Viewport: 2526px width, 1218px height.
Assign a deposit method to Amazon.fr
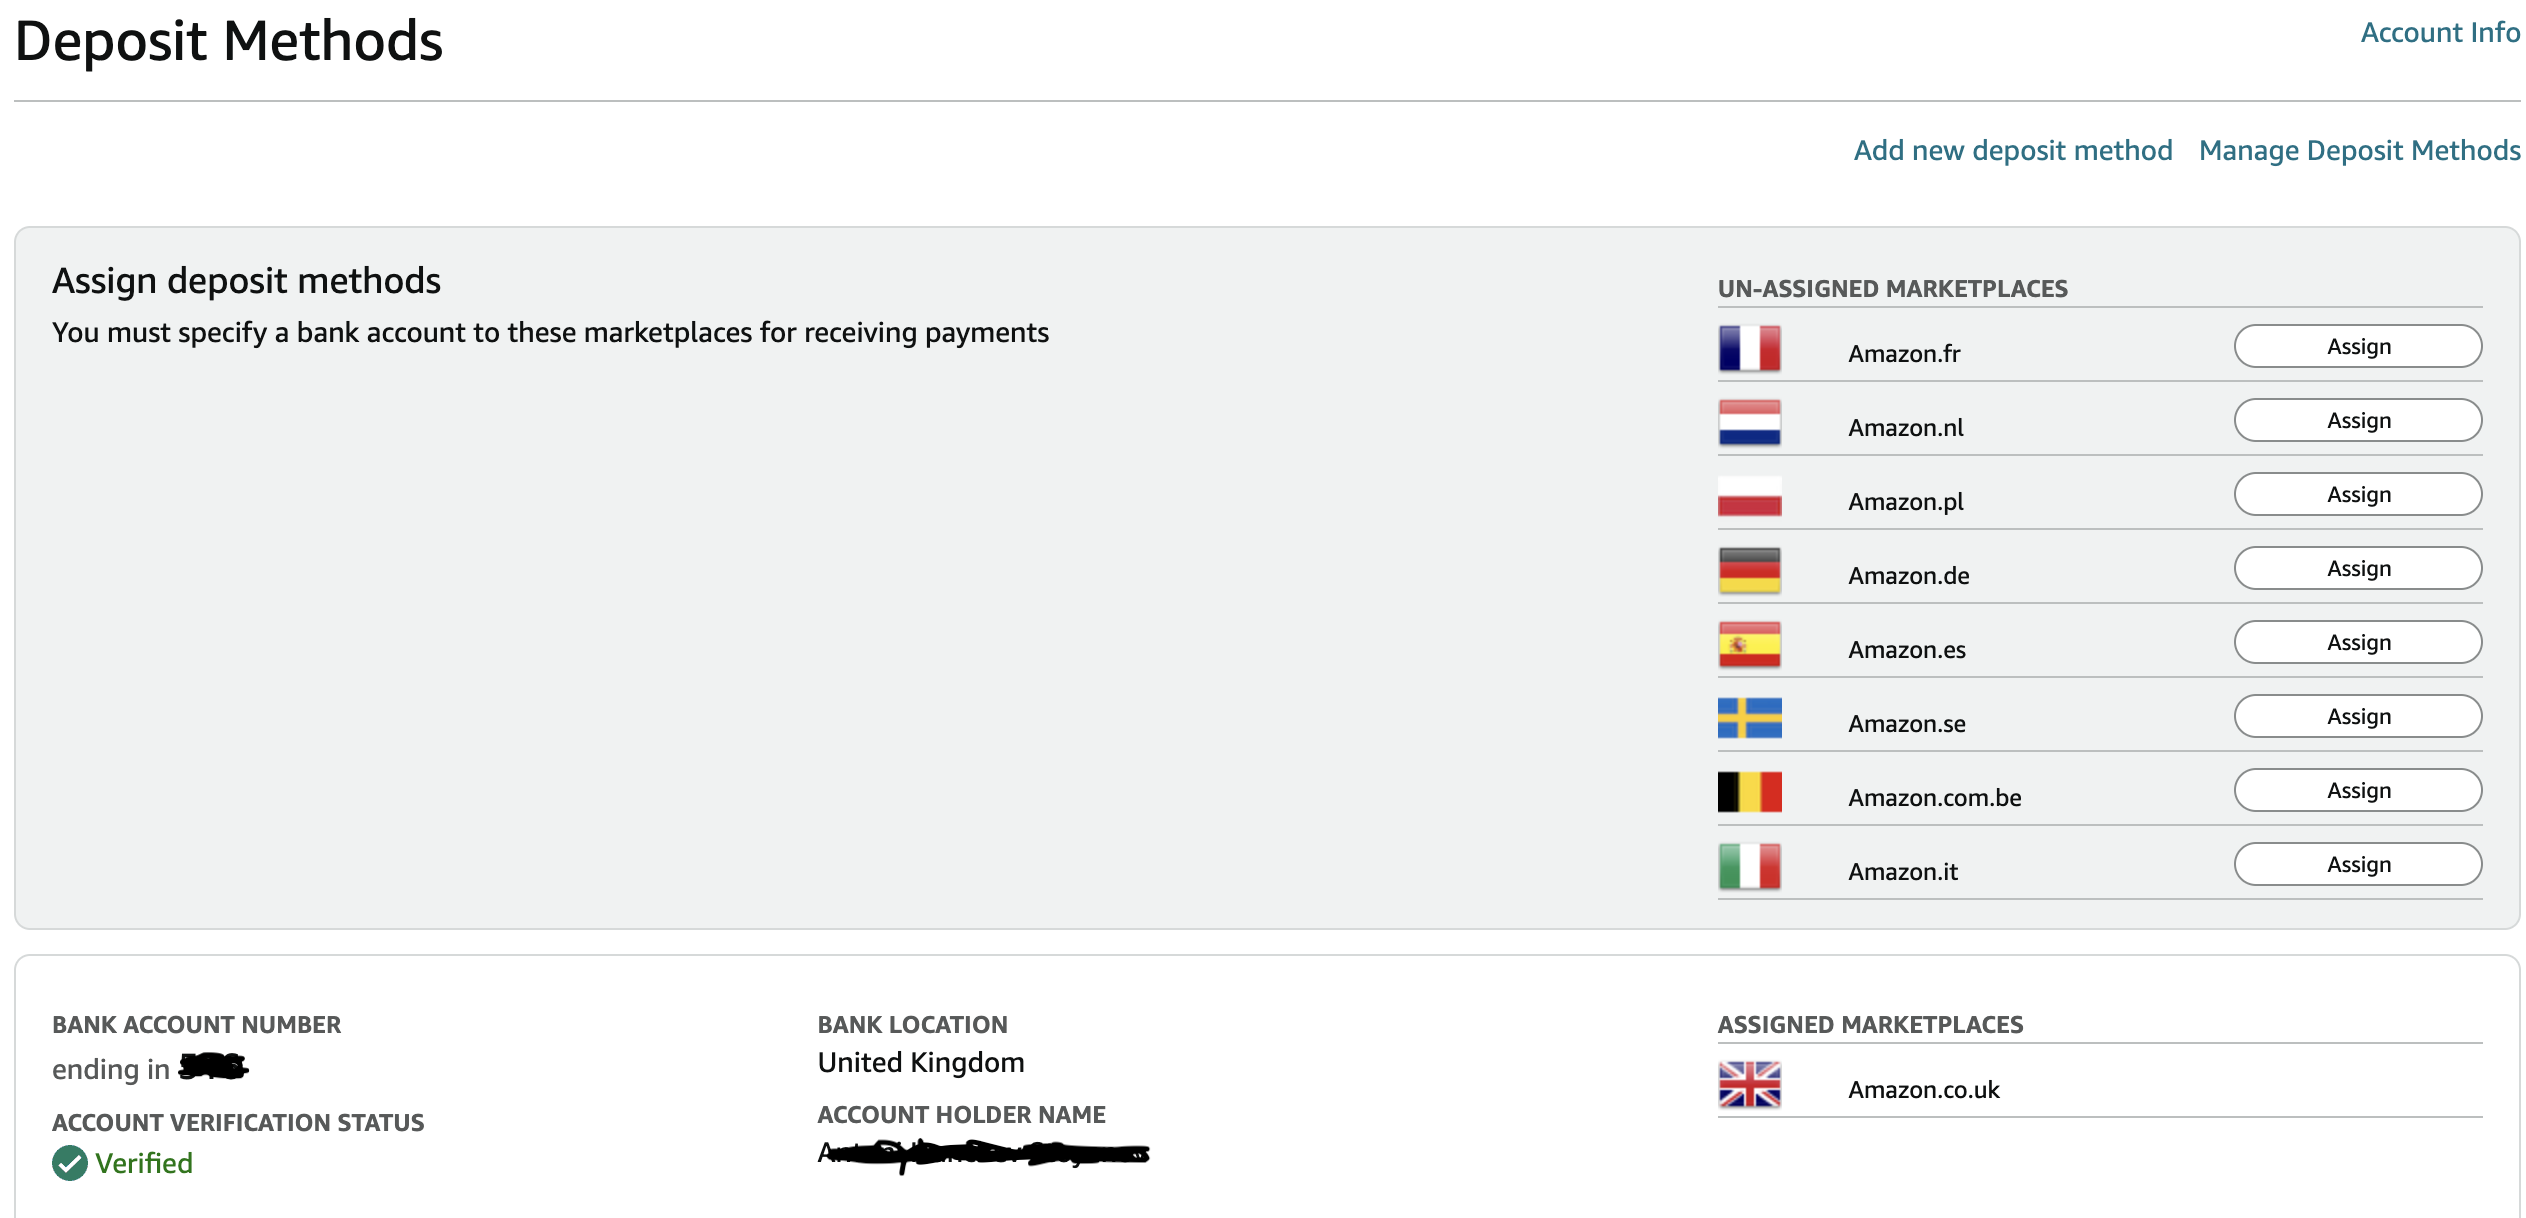(x=2358, y=346)
